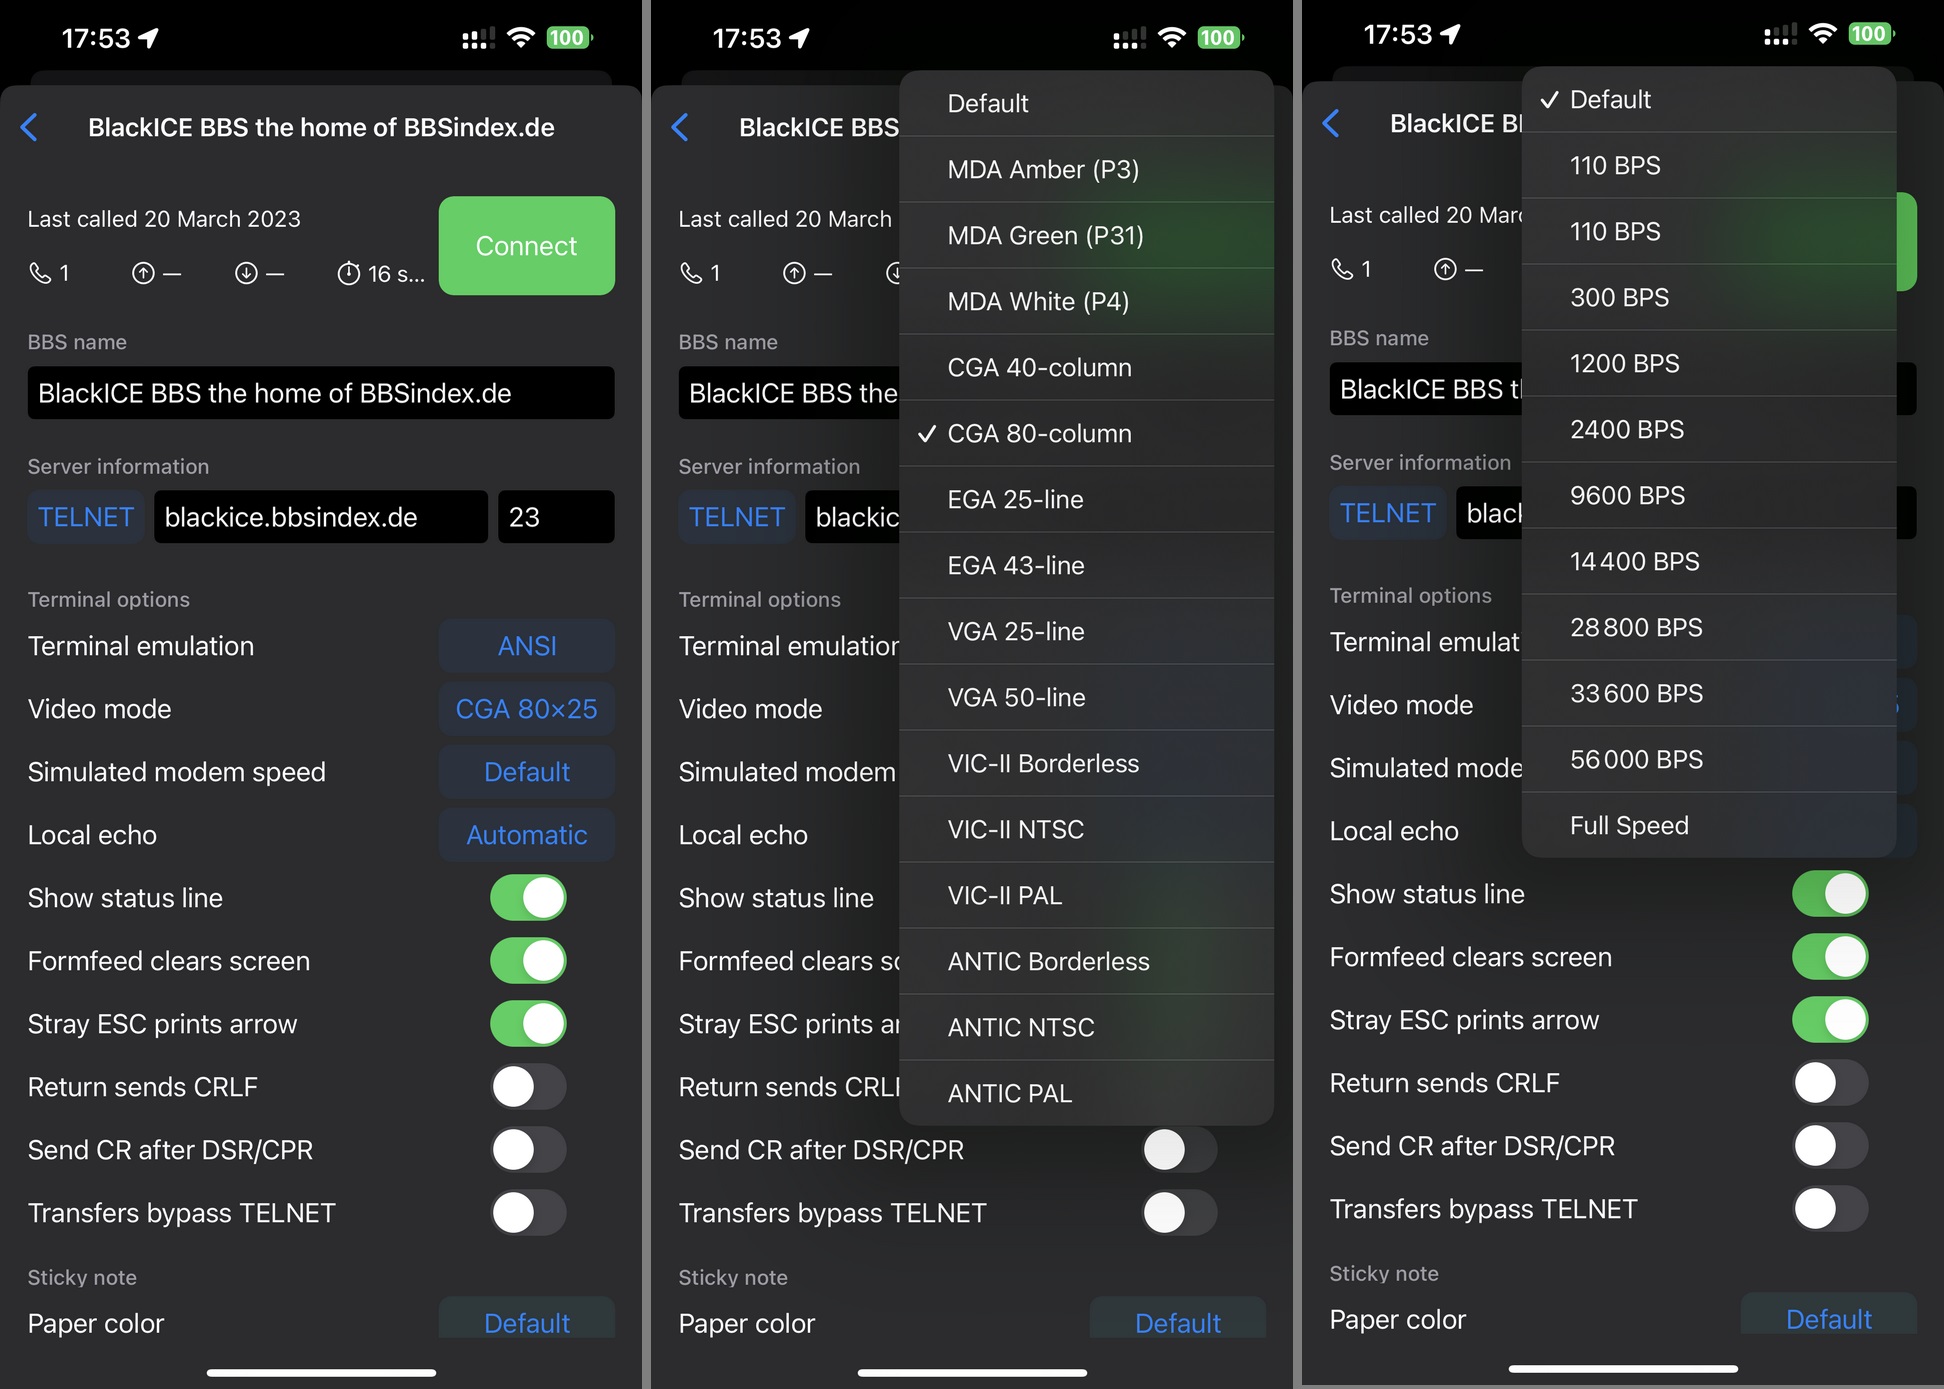This screenshot has height=1389, width=1944.
Task: Choose ANTIC PAL from the video menu
Action: coord(1087,1093)
